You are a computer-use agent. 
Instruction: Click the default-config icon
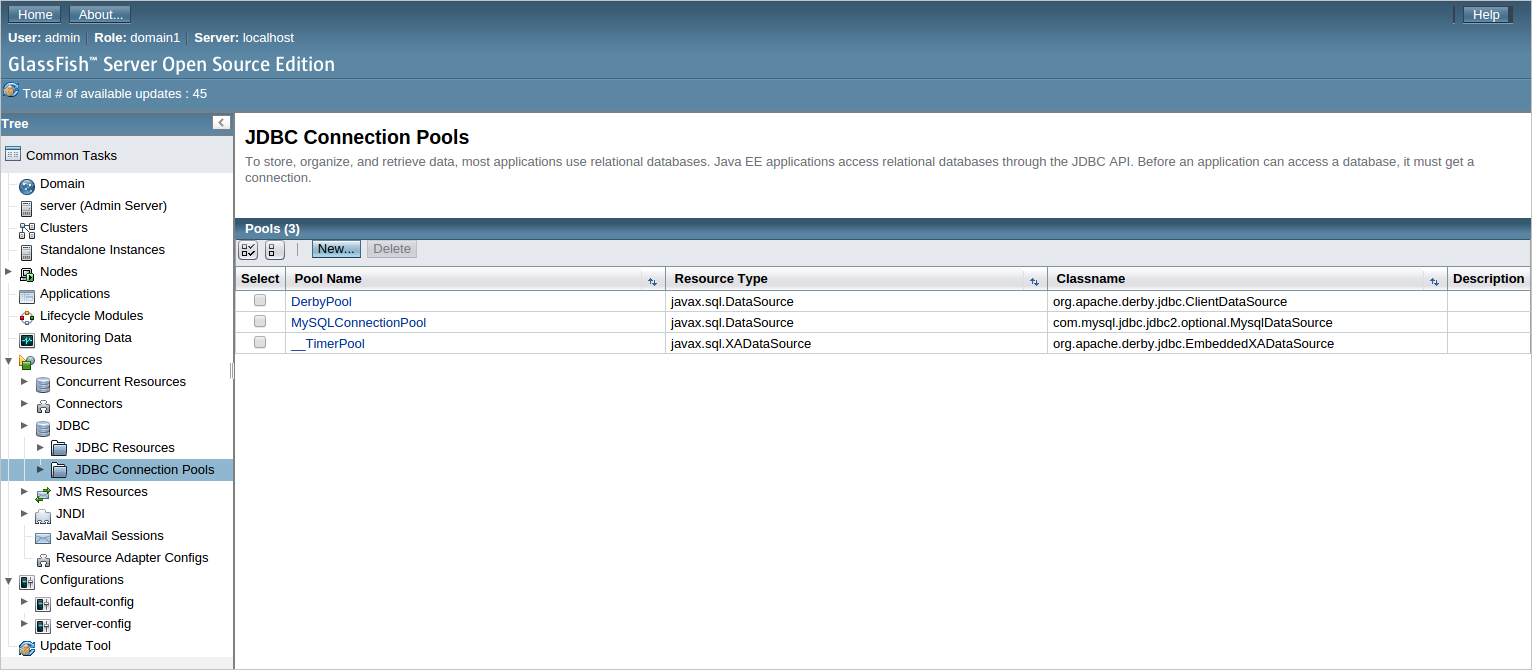(43, 604)
